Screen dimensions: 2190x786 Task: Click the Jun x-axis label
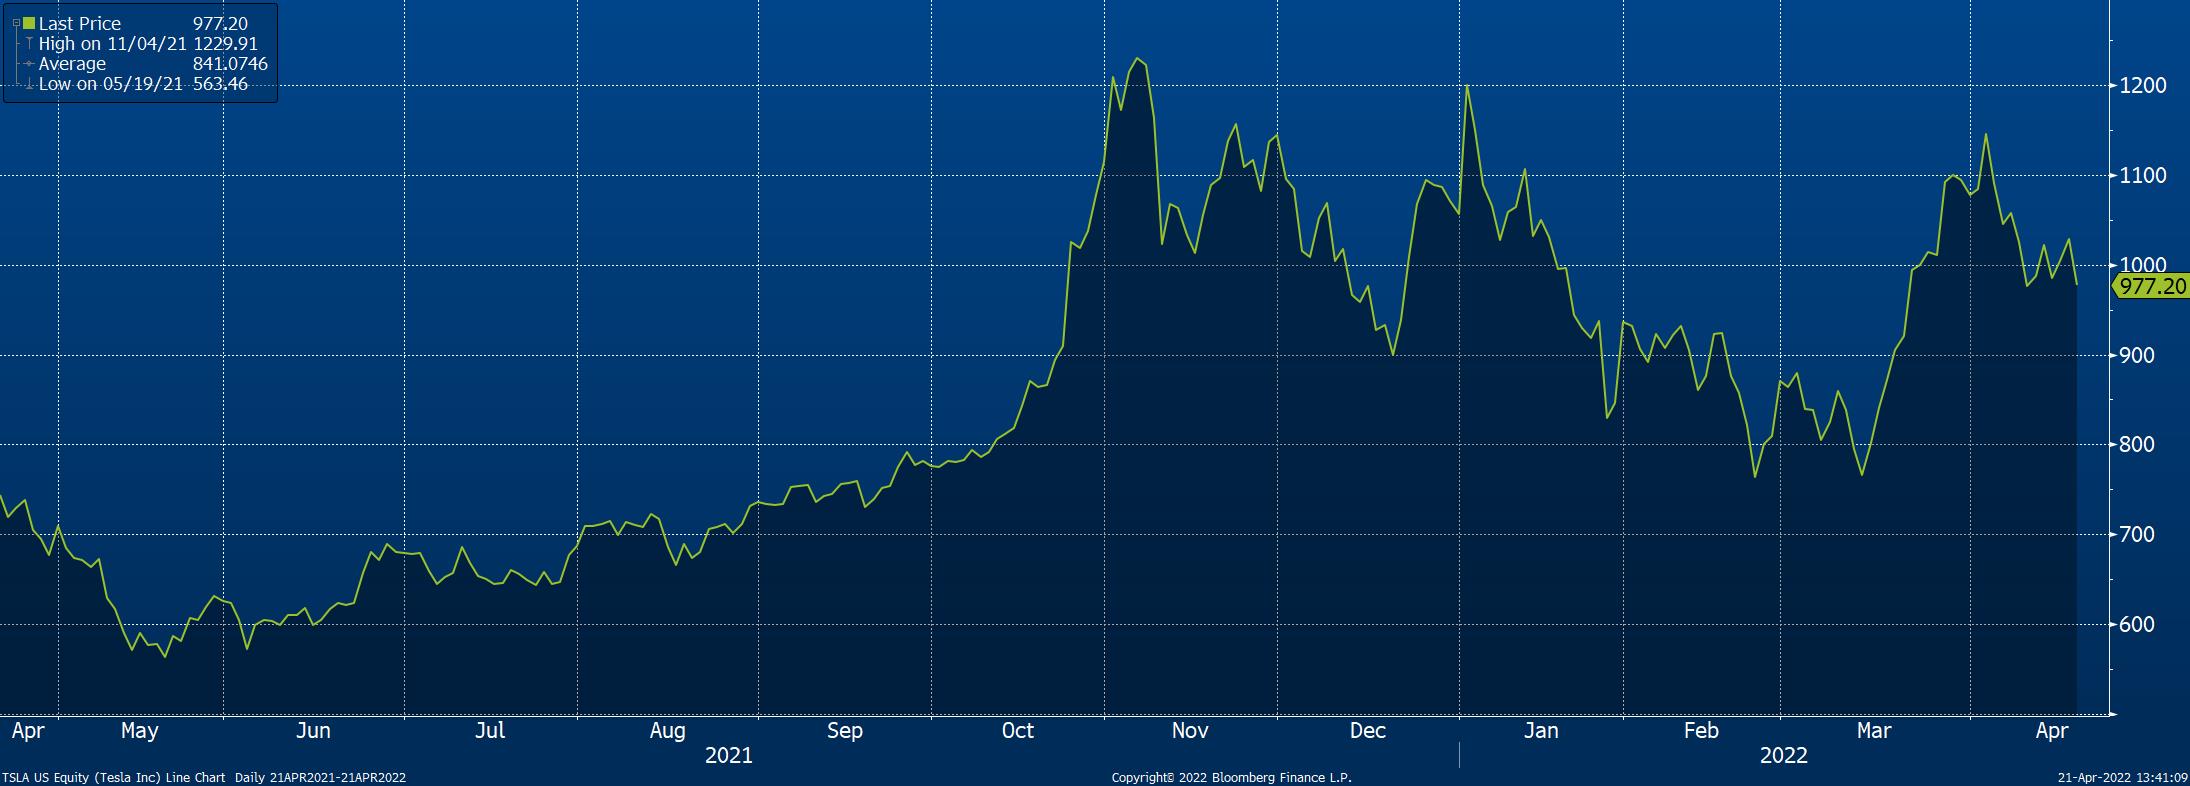(314, 732)
